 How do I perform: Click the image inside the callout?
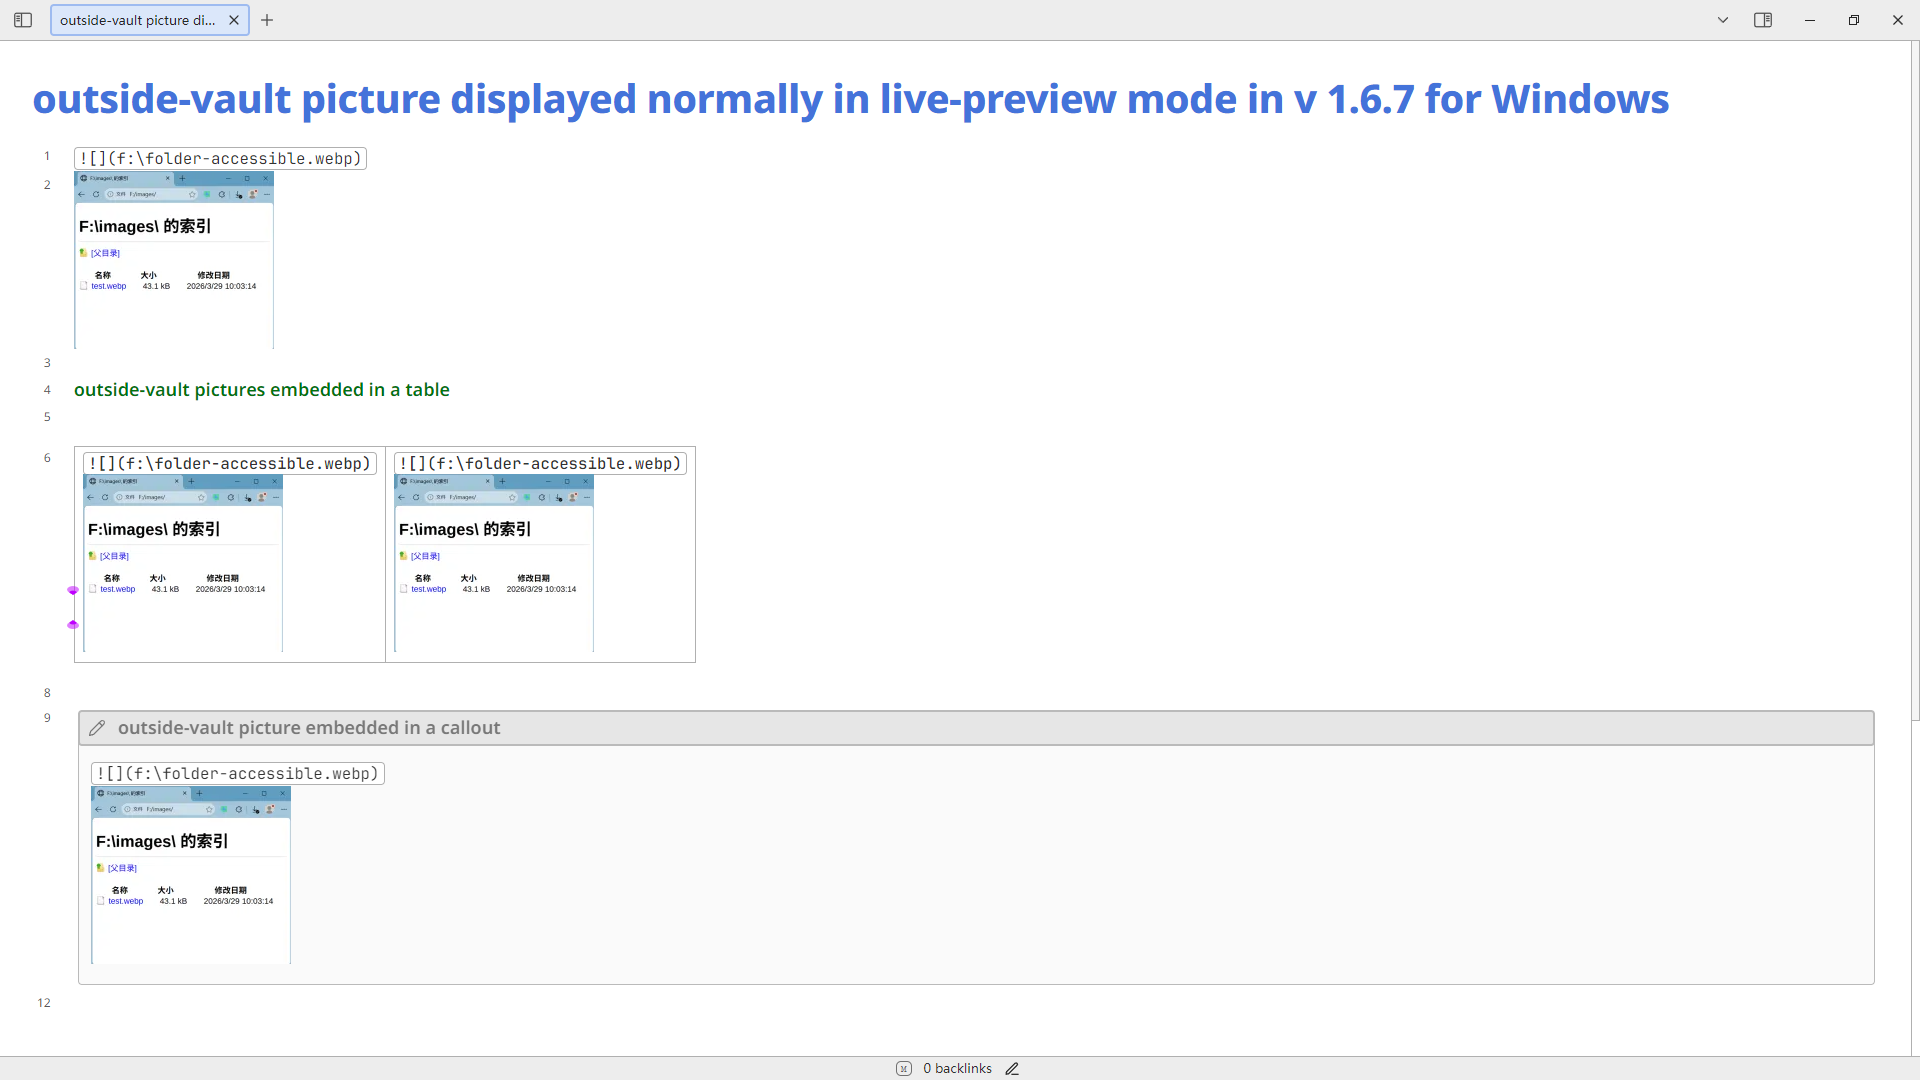(x=191, y=876)
